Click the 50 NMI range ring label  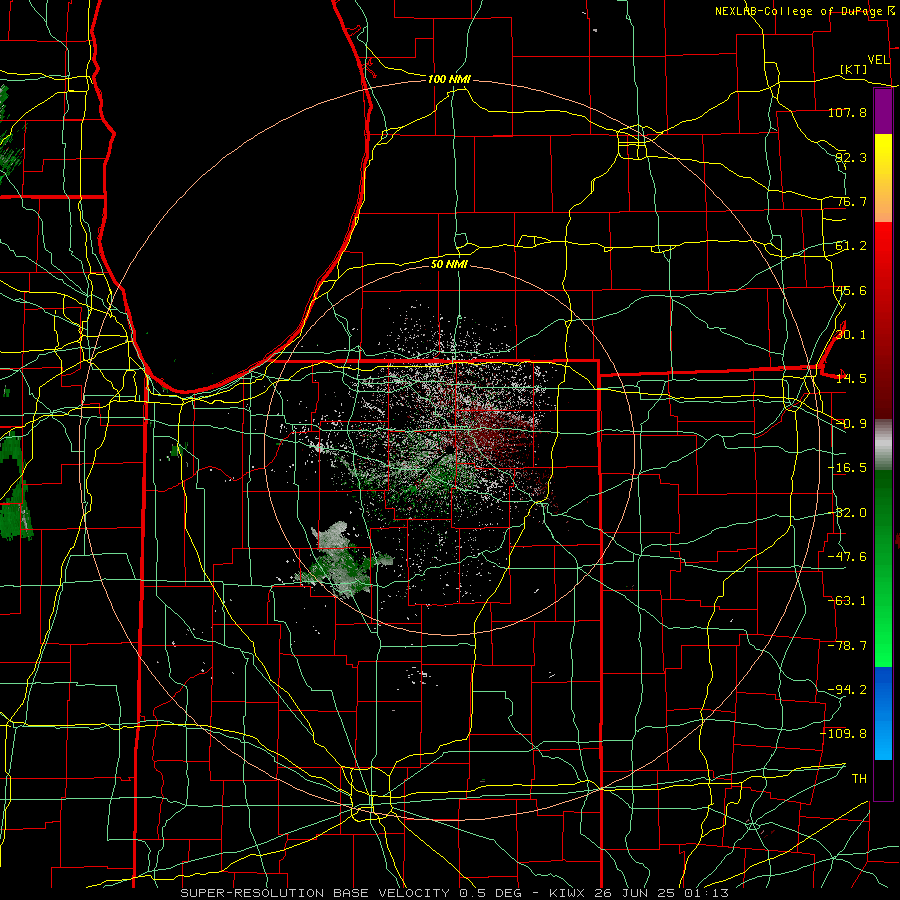coord(449,265)
